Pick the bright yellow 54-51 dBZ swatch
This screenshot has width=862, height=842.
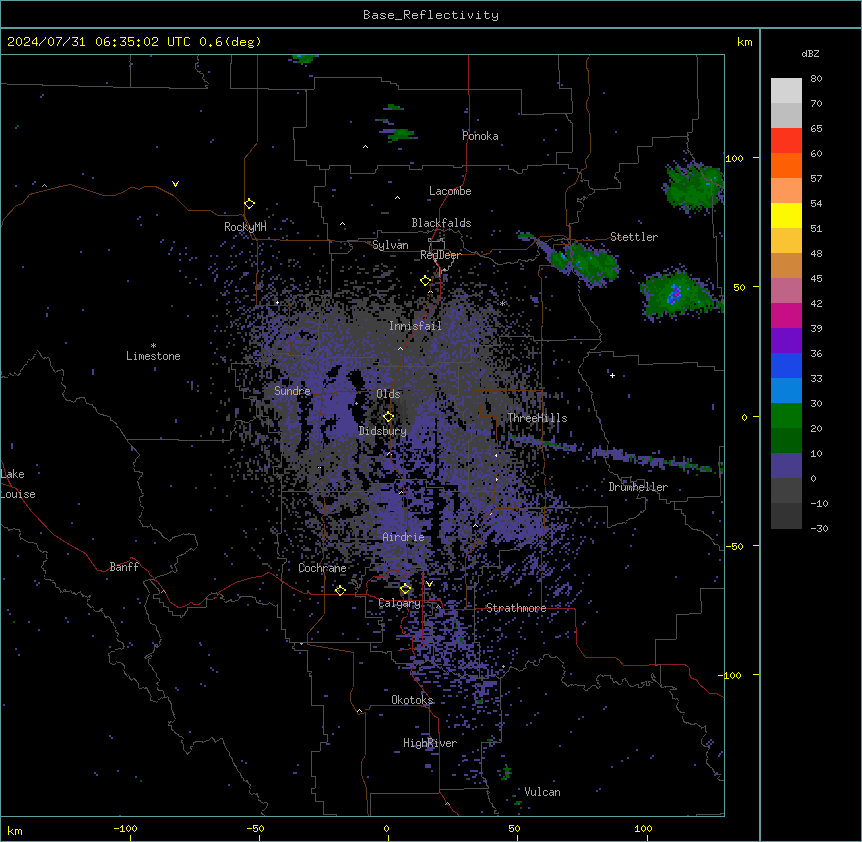coord(786,215)
